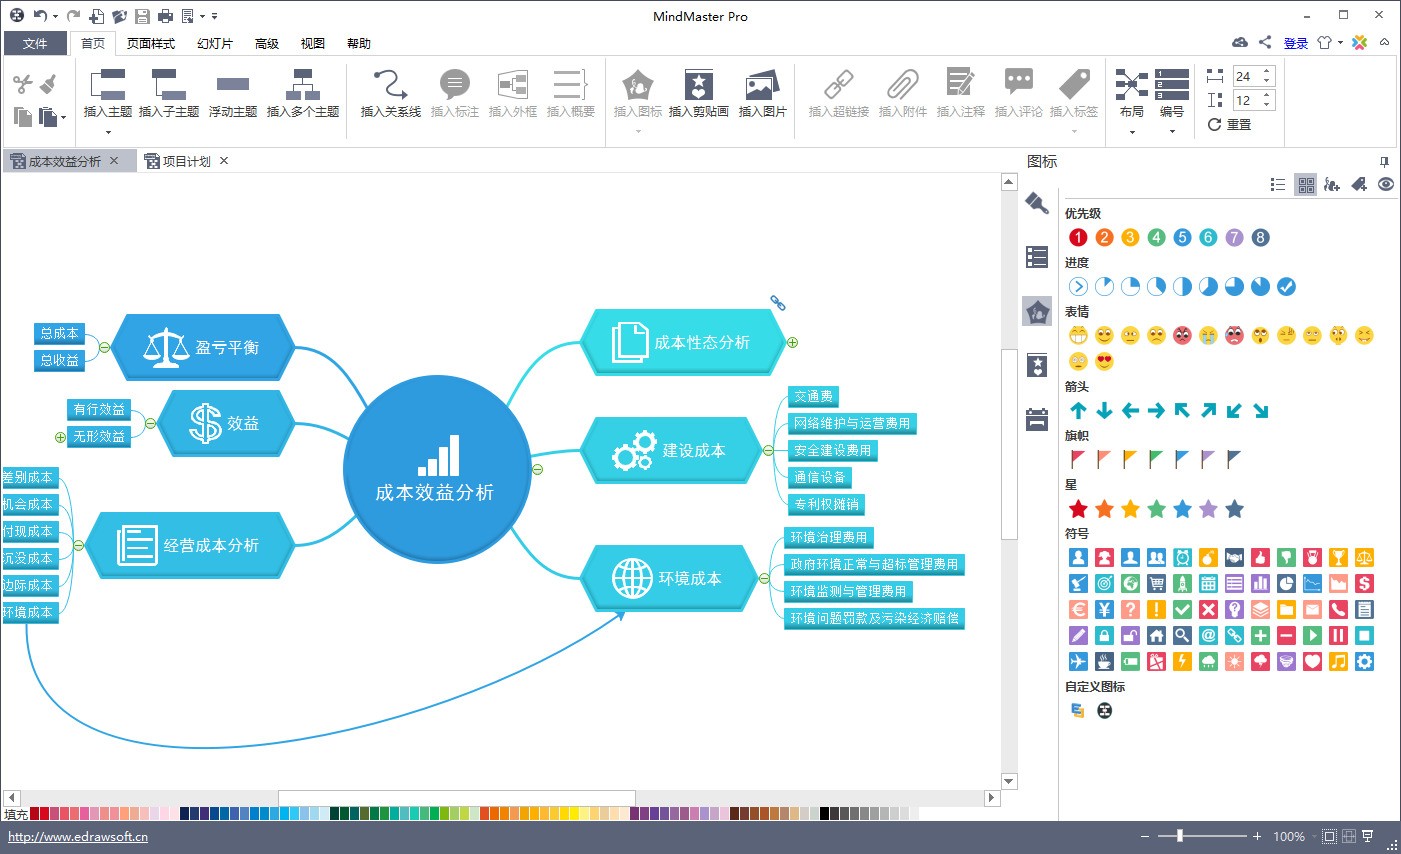This screenshot has width=1401, height=854.
Task: Add the green plus symbol icon
Action: tap(1260, 635)
